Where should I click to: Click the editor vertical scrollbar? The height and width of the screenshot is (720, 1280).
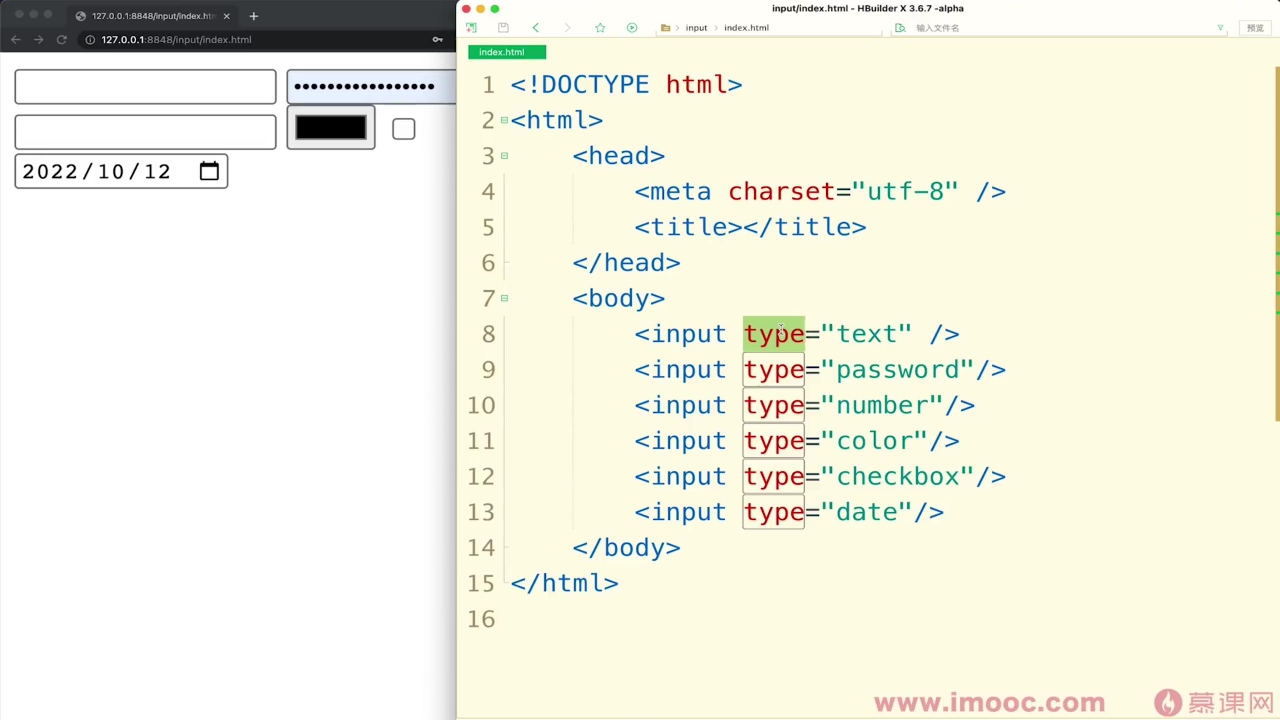1276,242
